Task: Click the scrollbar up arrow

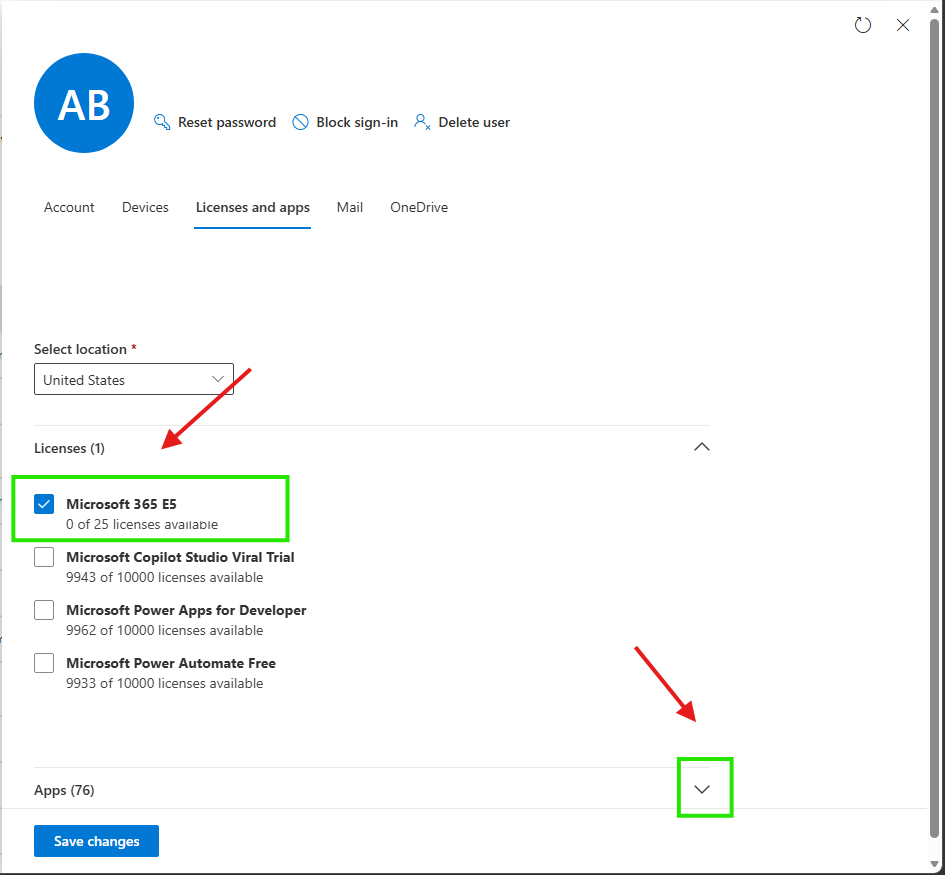Action: (934, 8)
